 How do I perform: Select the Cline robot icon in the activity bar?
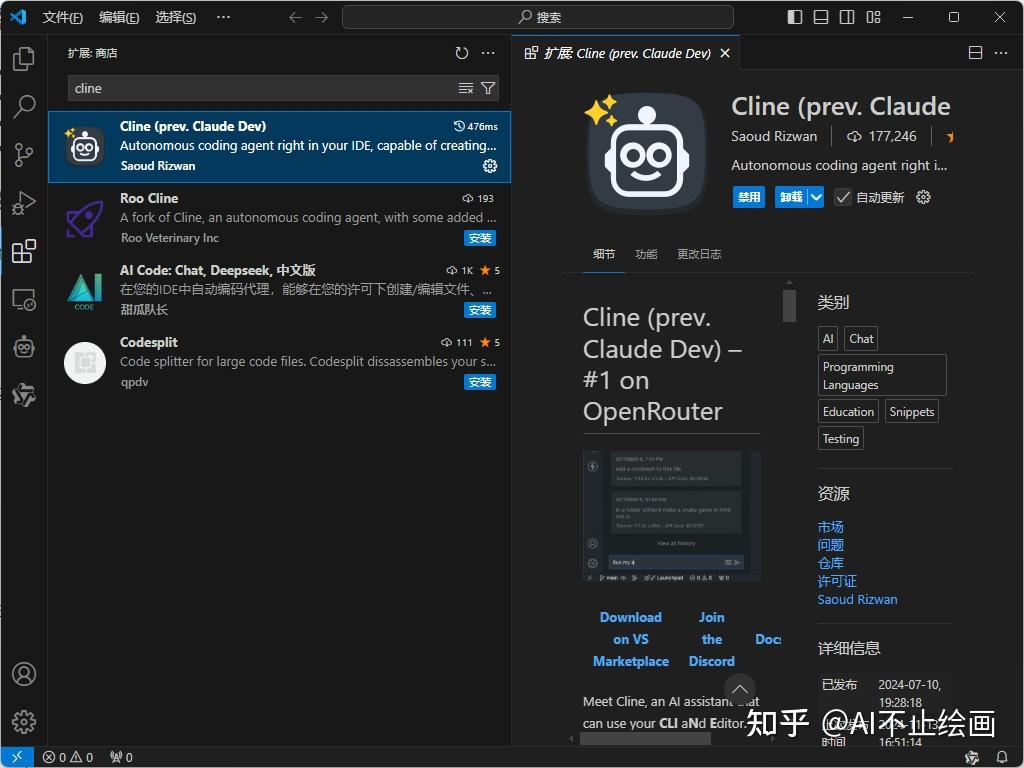24,346
